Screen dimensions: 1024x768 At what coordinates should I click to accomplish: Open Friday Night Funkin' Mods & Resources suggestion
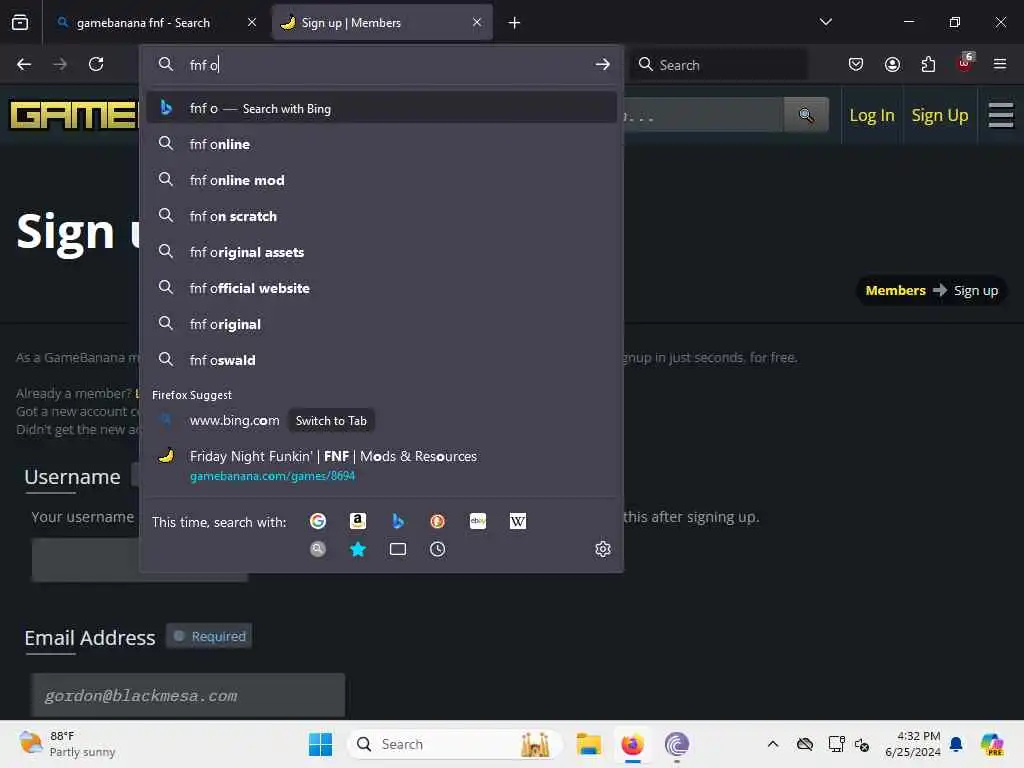[382, 465]
